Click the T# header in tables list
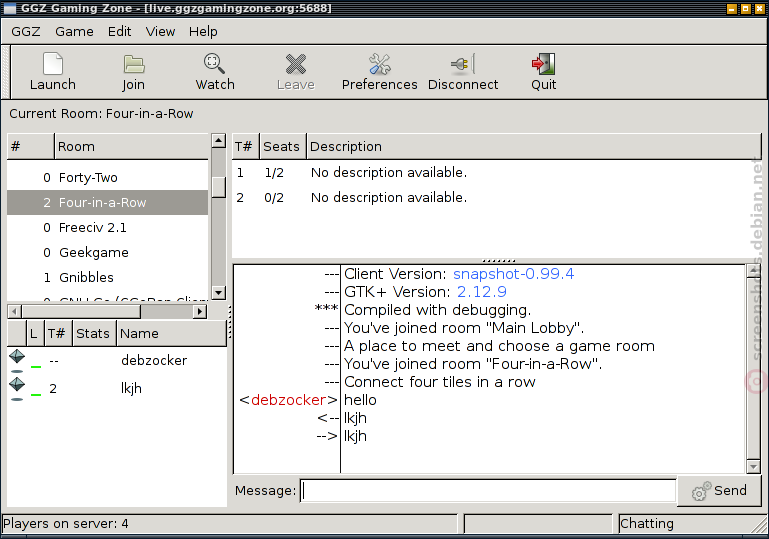The height and width of the screenshot is (539, 769). (245, 146)
